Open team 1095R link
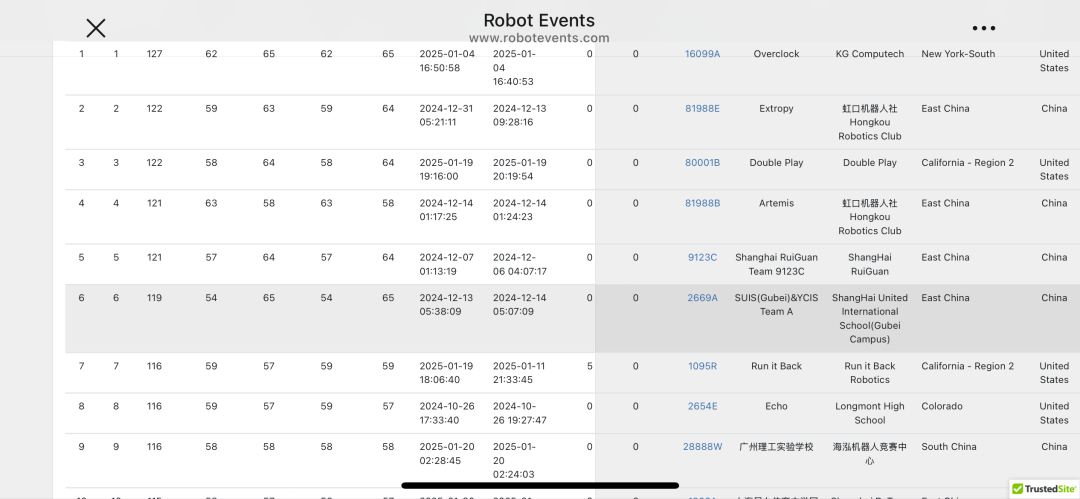This screenshot has height=499, width=1080. coord(702,366)
